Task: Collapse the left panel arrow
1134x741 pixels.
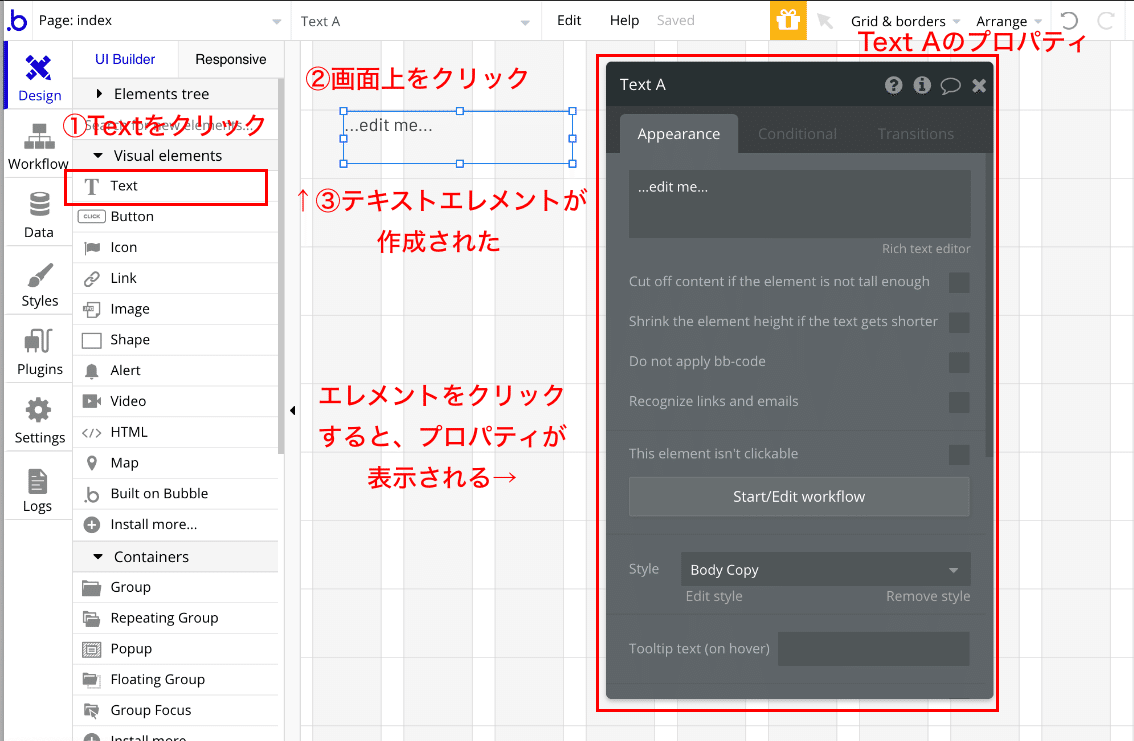Action: [292, 411]
